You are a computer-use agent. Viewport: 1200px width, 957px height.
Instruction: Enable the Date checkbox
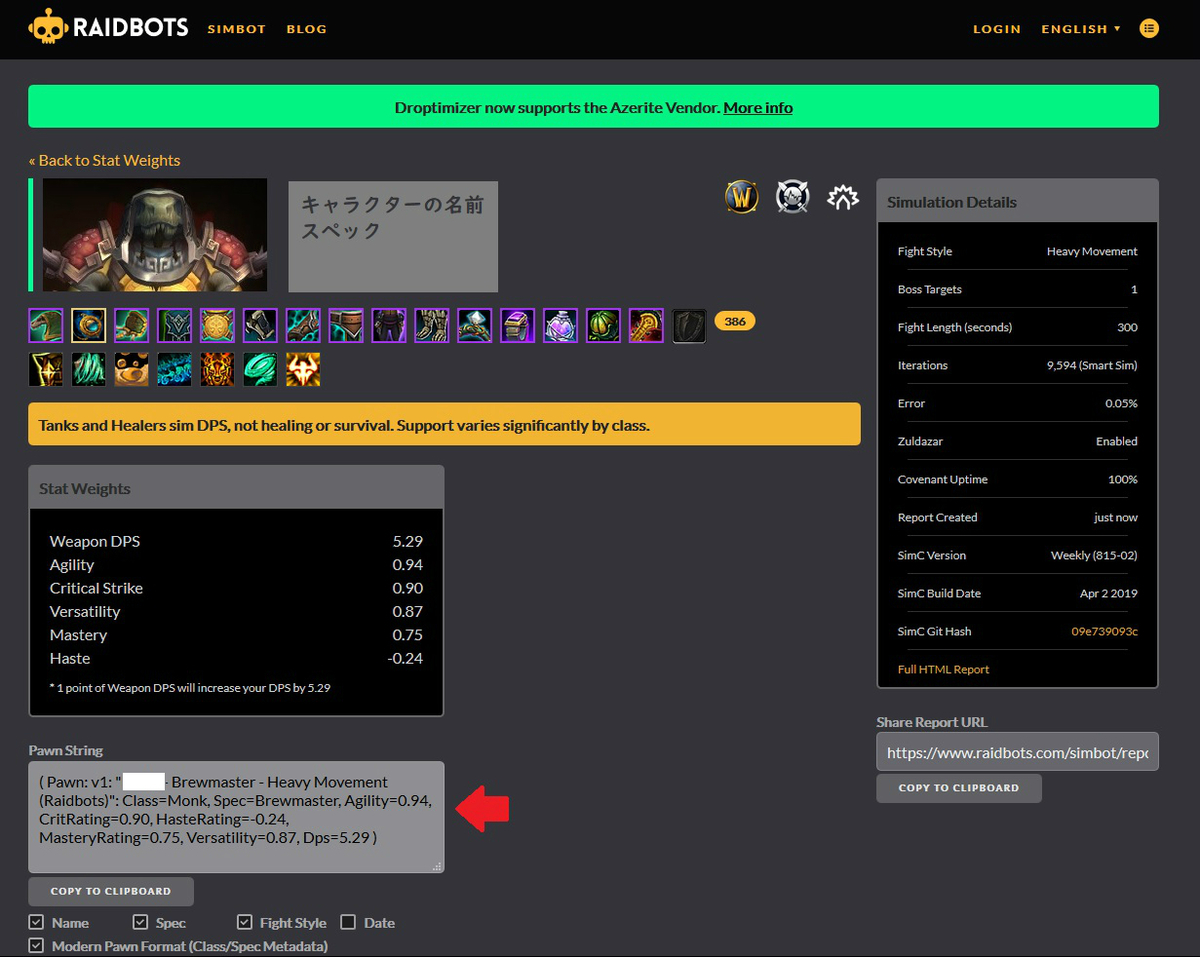click(348, 922)
